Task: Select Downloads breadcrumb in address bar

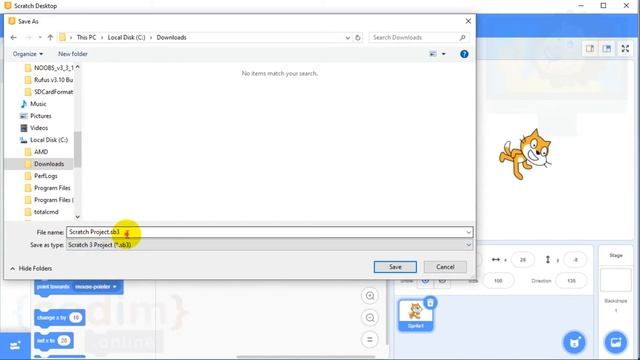Action: (171, 38)
